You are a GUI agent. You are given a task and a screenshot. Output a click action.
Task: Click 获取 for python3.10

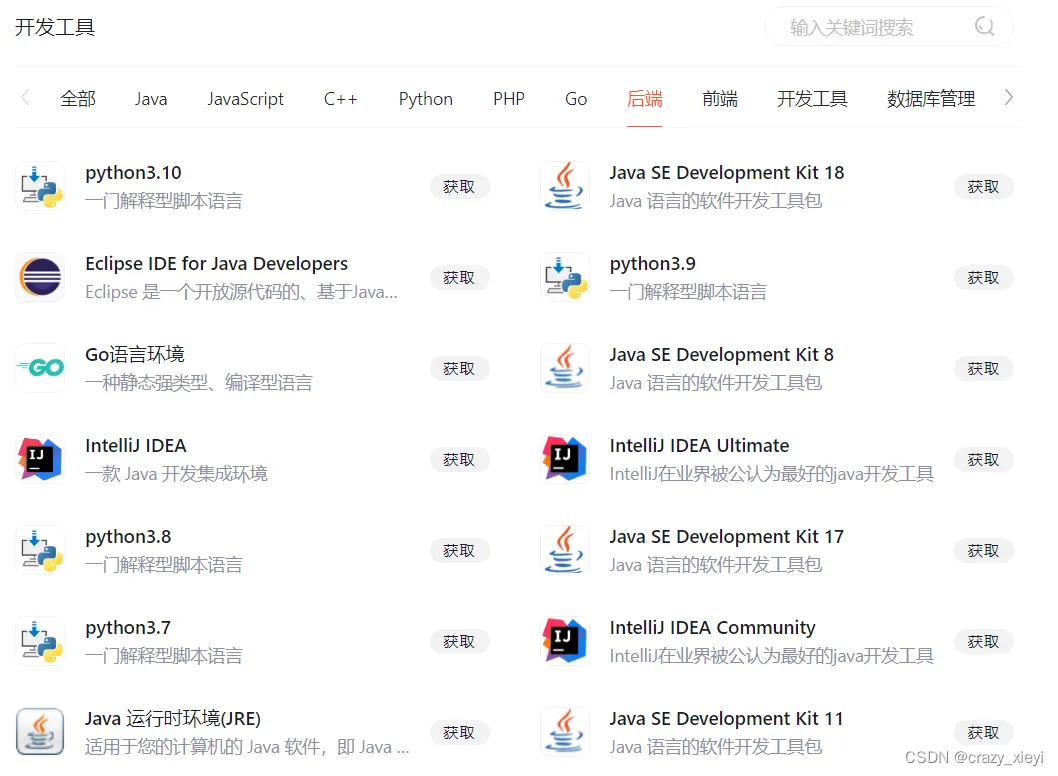460,187
